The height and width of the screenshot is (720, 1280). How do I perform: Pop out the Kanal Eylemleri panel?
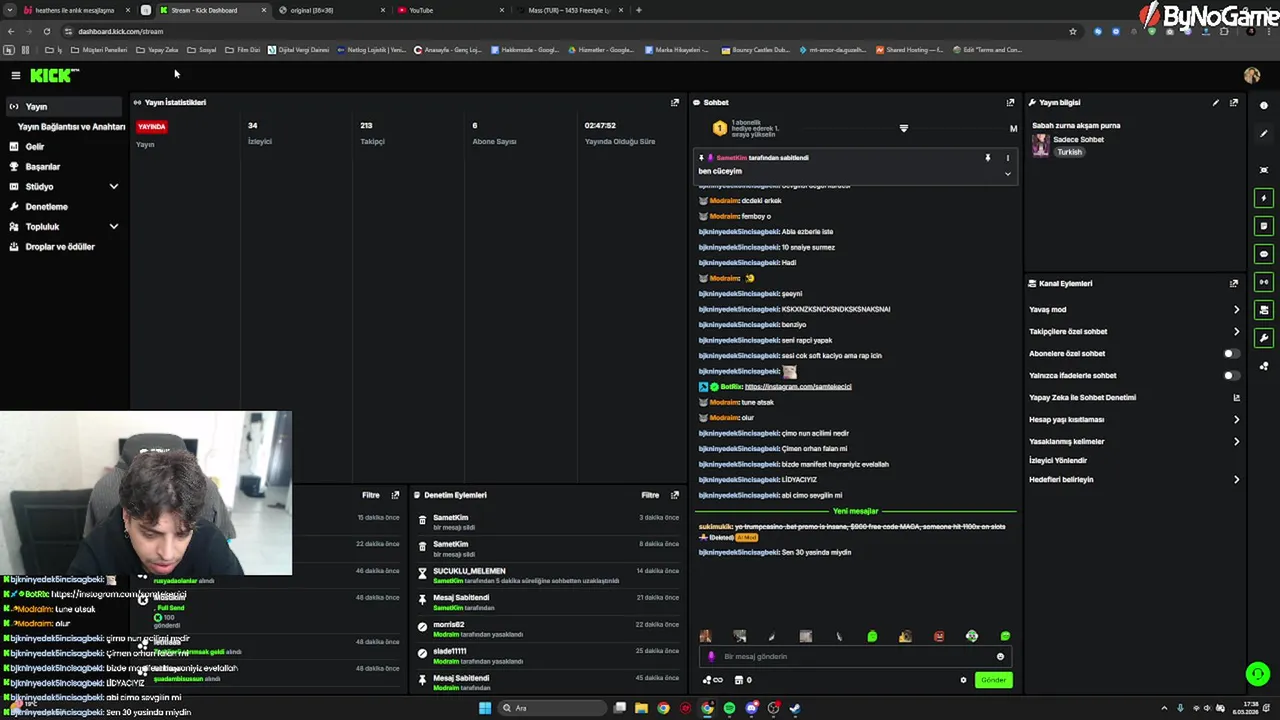click(x=1234, y=283)
